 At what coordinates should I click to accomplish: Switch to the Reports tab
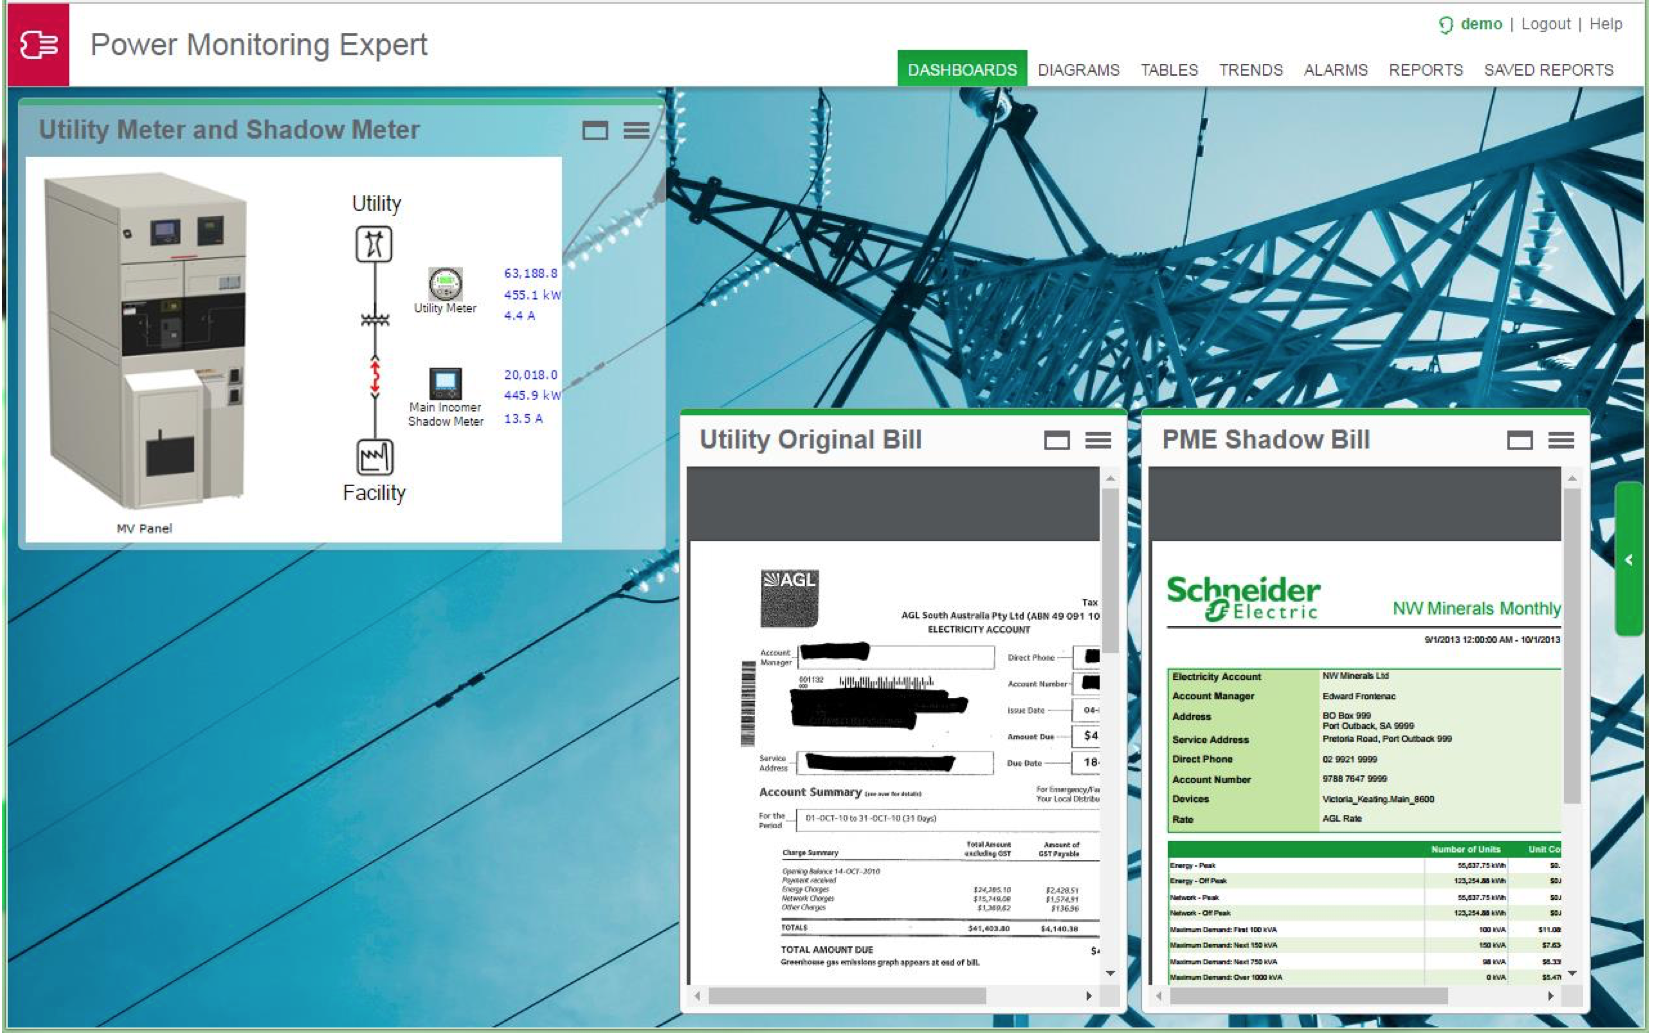1425,70
